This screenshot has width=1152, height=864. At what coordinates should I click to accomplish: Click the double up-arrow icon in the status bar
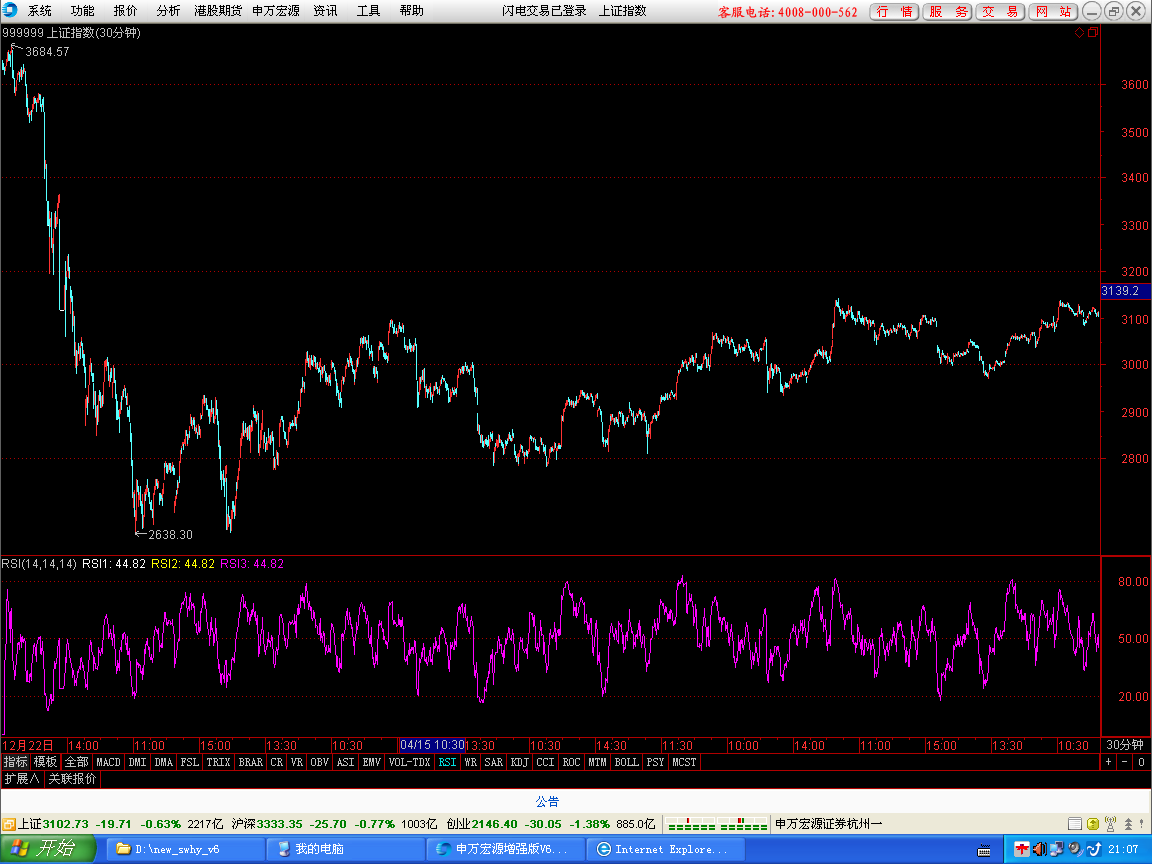(x=1128, y=824)
